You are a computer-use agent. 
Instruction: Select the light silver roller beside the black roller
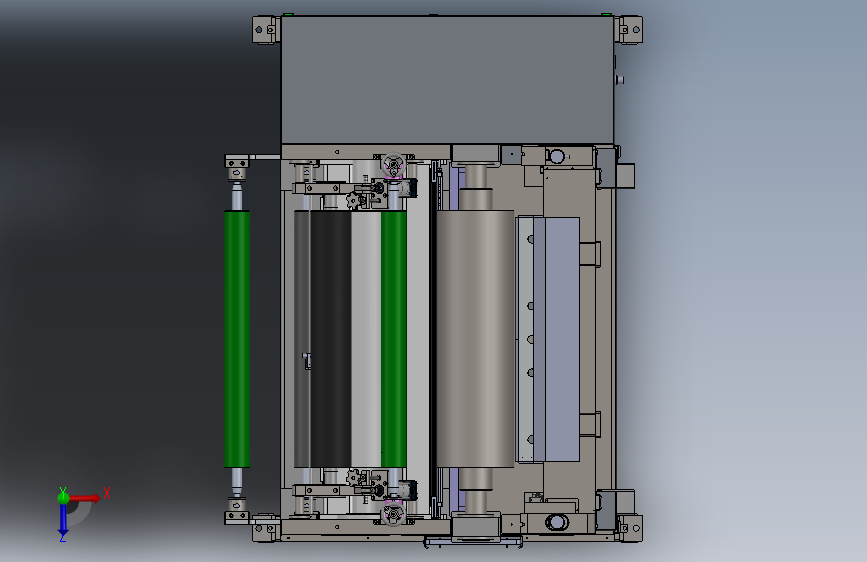point(366,339)
